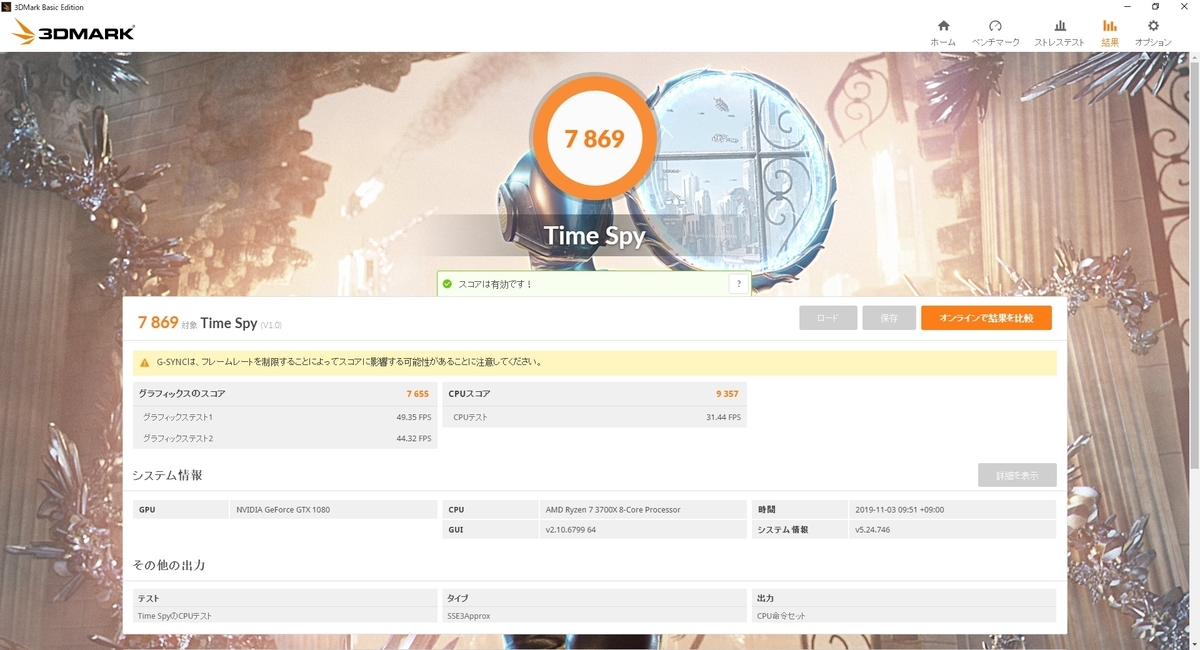Click the その他の出力 section heading

[x=169, y=565]
